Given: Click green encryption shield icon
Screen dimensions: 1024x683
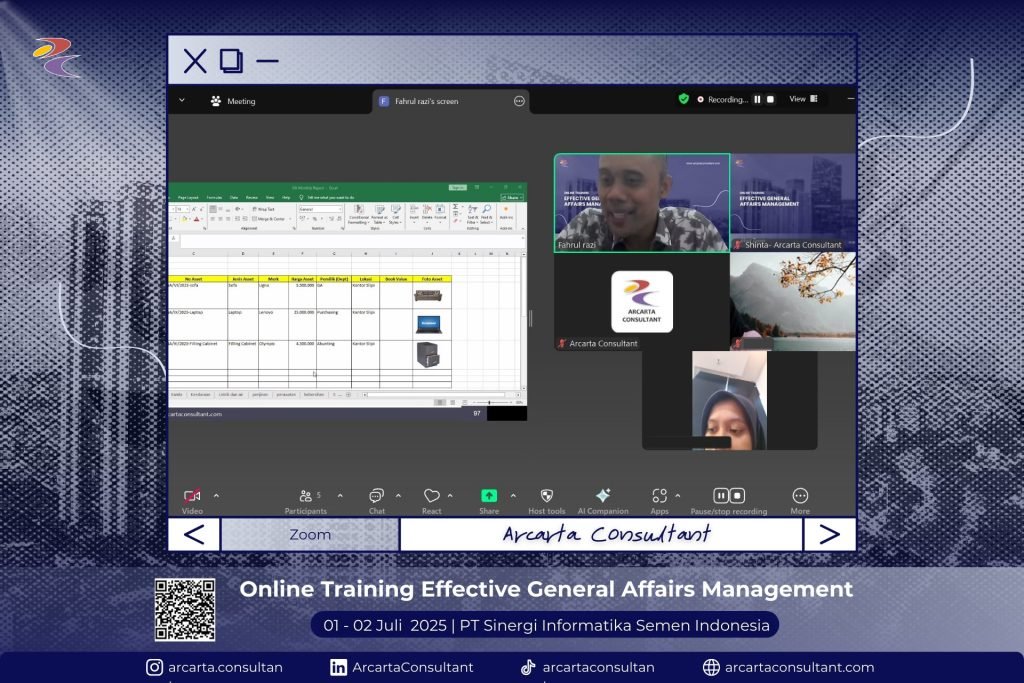Looking at the screenshot, I should pyautogui.click(x=684, y=99).
